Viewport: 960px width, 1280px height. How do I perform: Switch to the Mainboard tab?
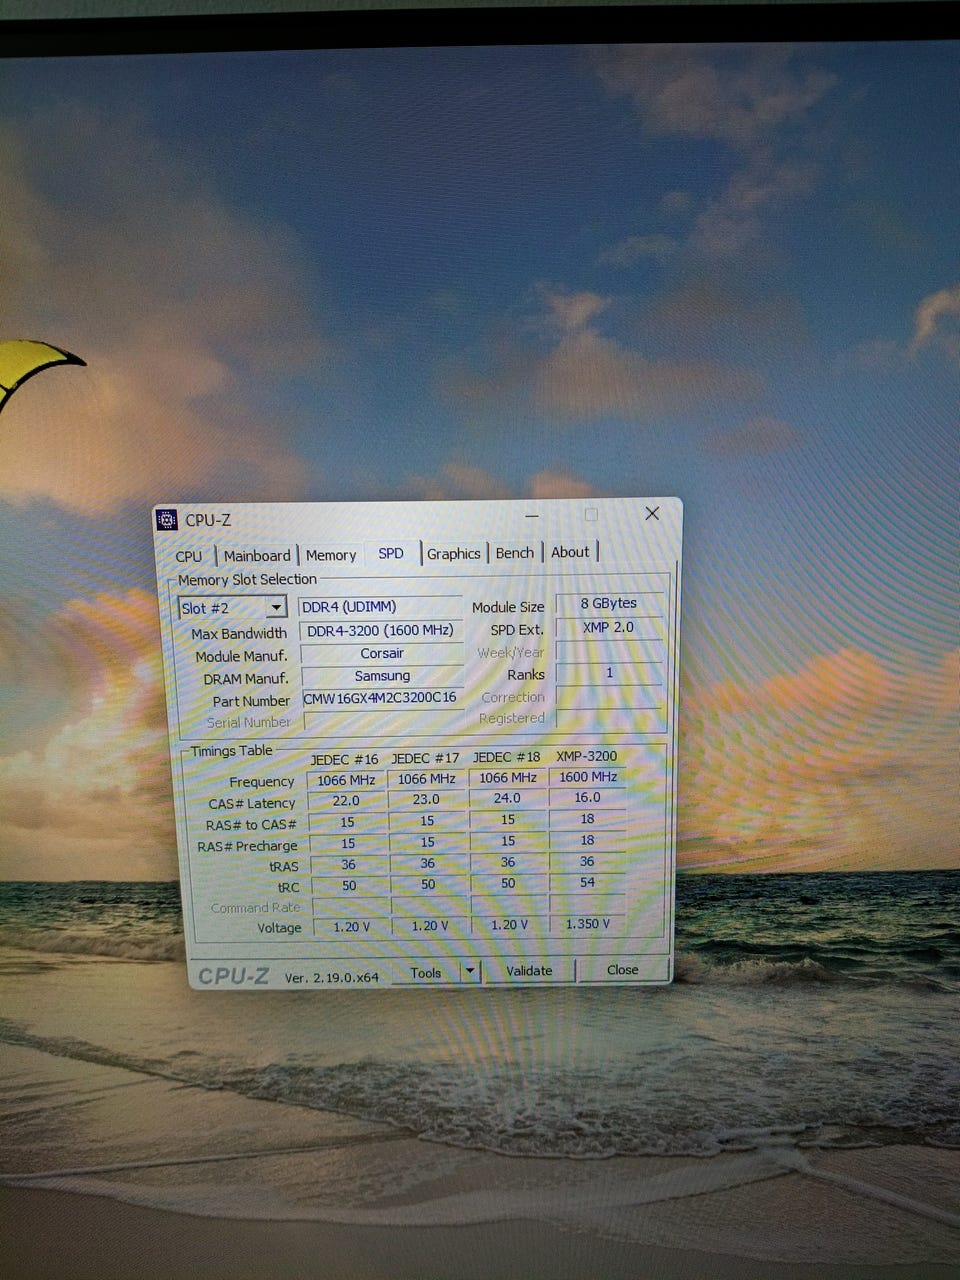(x=257, y=556)
